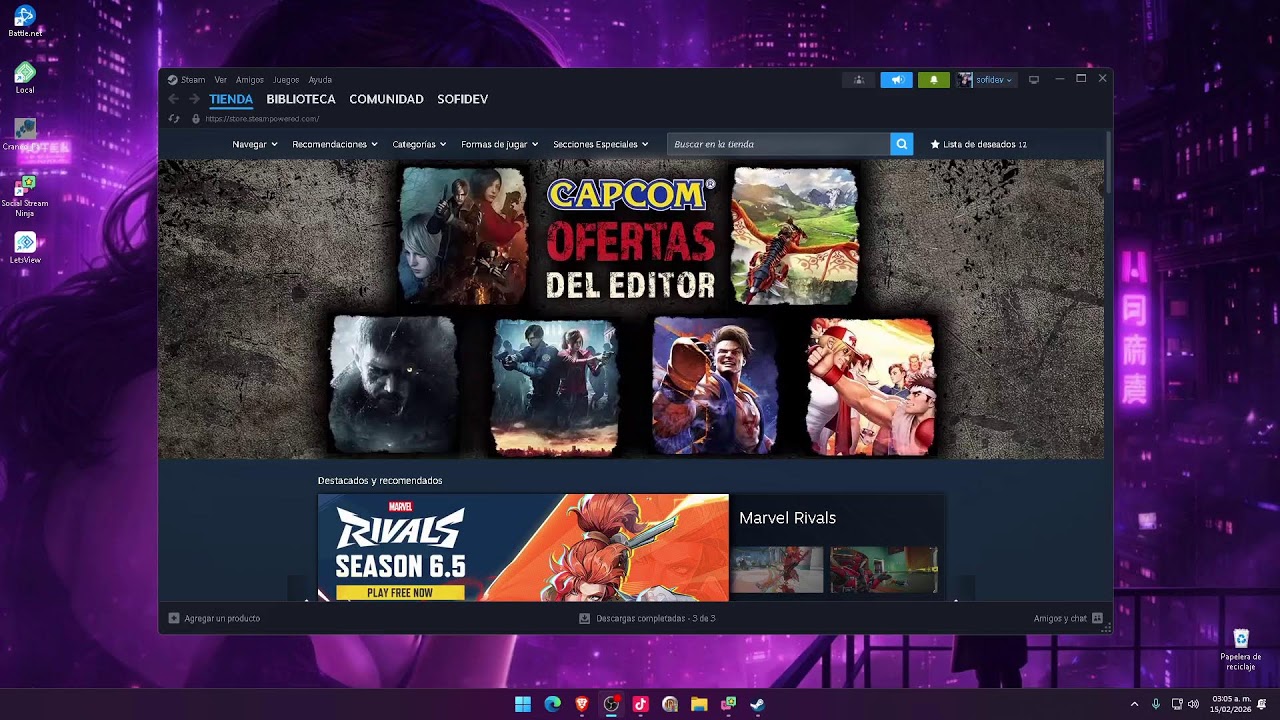Open the first Marvel Rivals screenshot thumbnail
1280x720 pixels.
click(778, 569)
